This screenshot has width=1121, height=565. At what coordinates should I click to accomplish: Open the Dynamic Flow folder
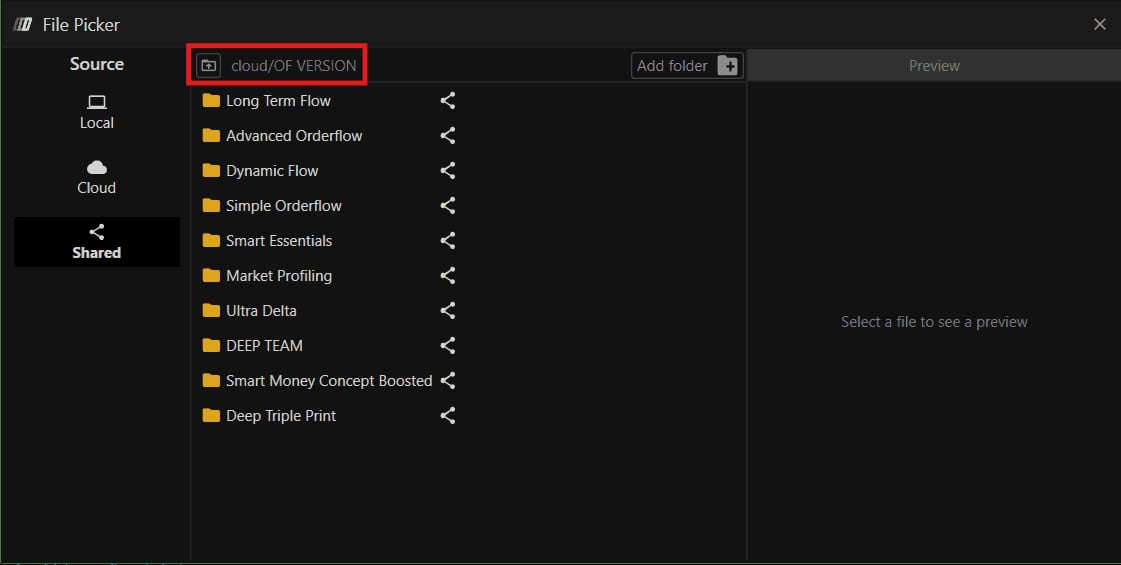pyautogui.click(x=272, y=171)
